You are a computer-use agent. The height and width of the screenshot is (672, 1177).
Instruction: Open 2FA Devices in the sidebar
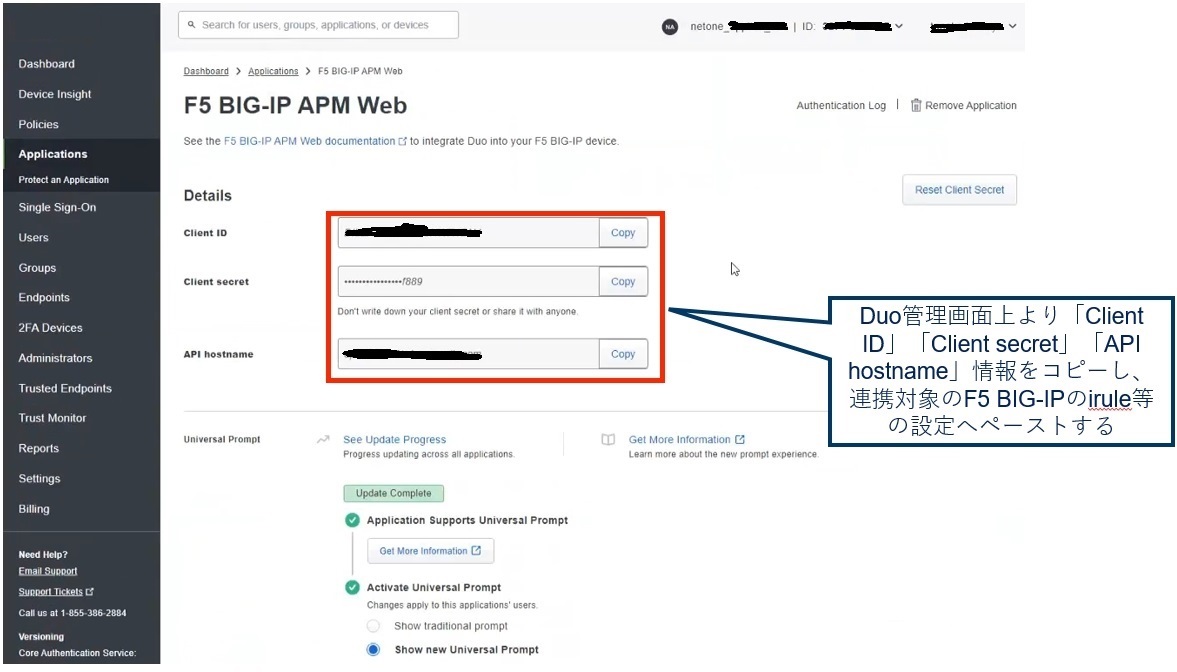[x=50, y=328]
